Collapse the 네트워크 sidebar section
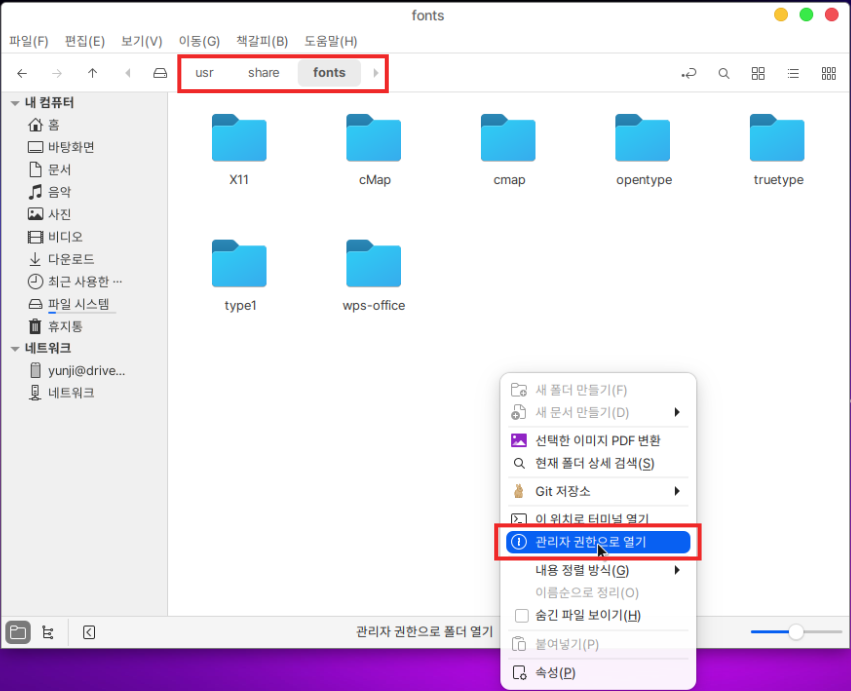This screenshot has height=691, width=851. [15, 348]
